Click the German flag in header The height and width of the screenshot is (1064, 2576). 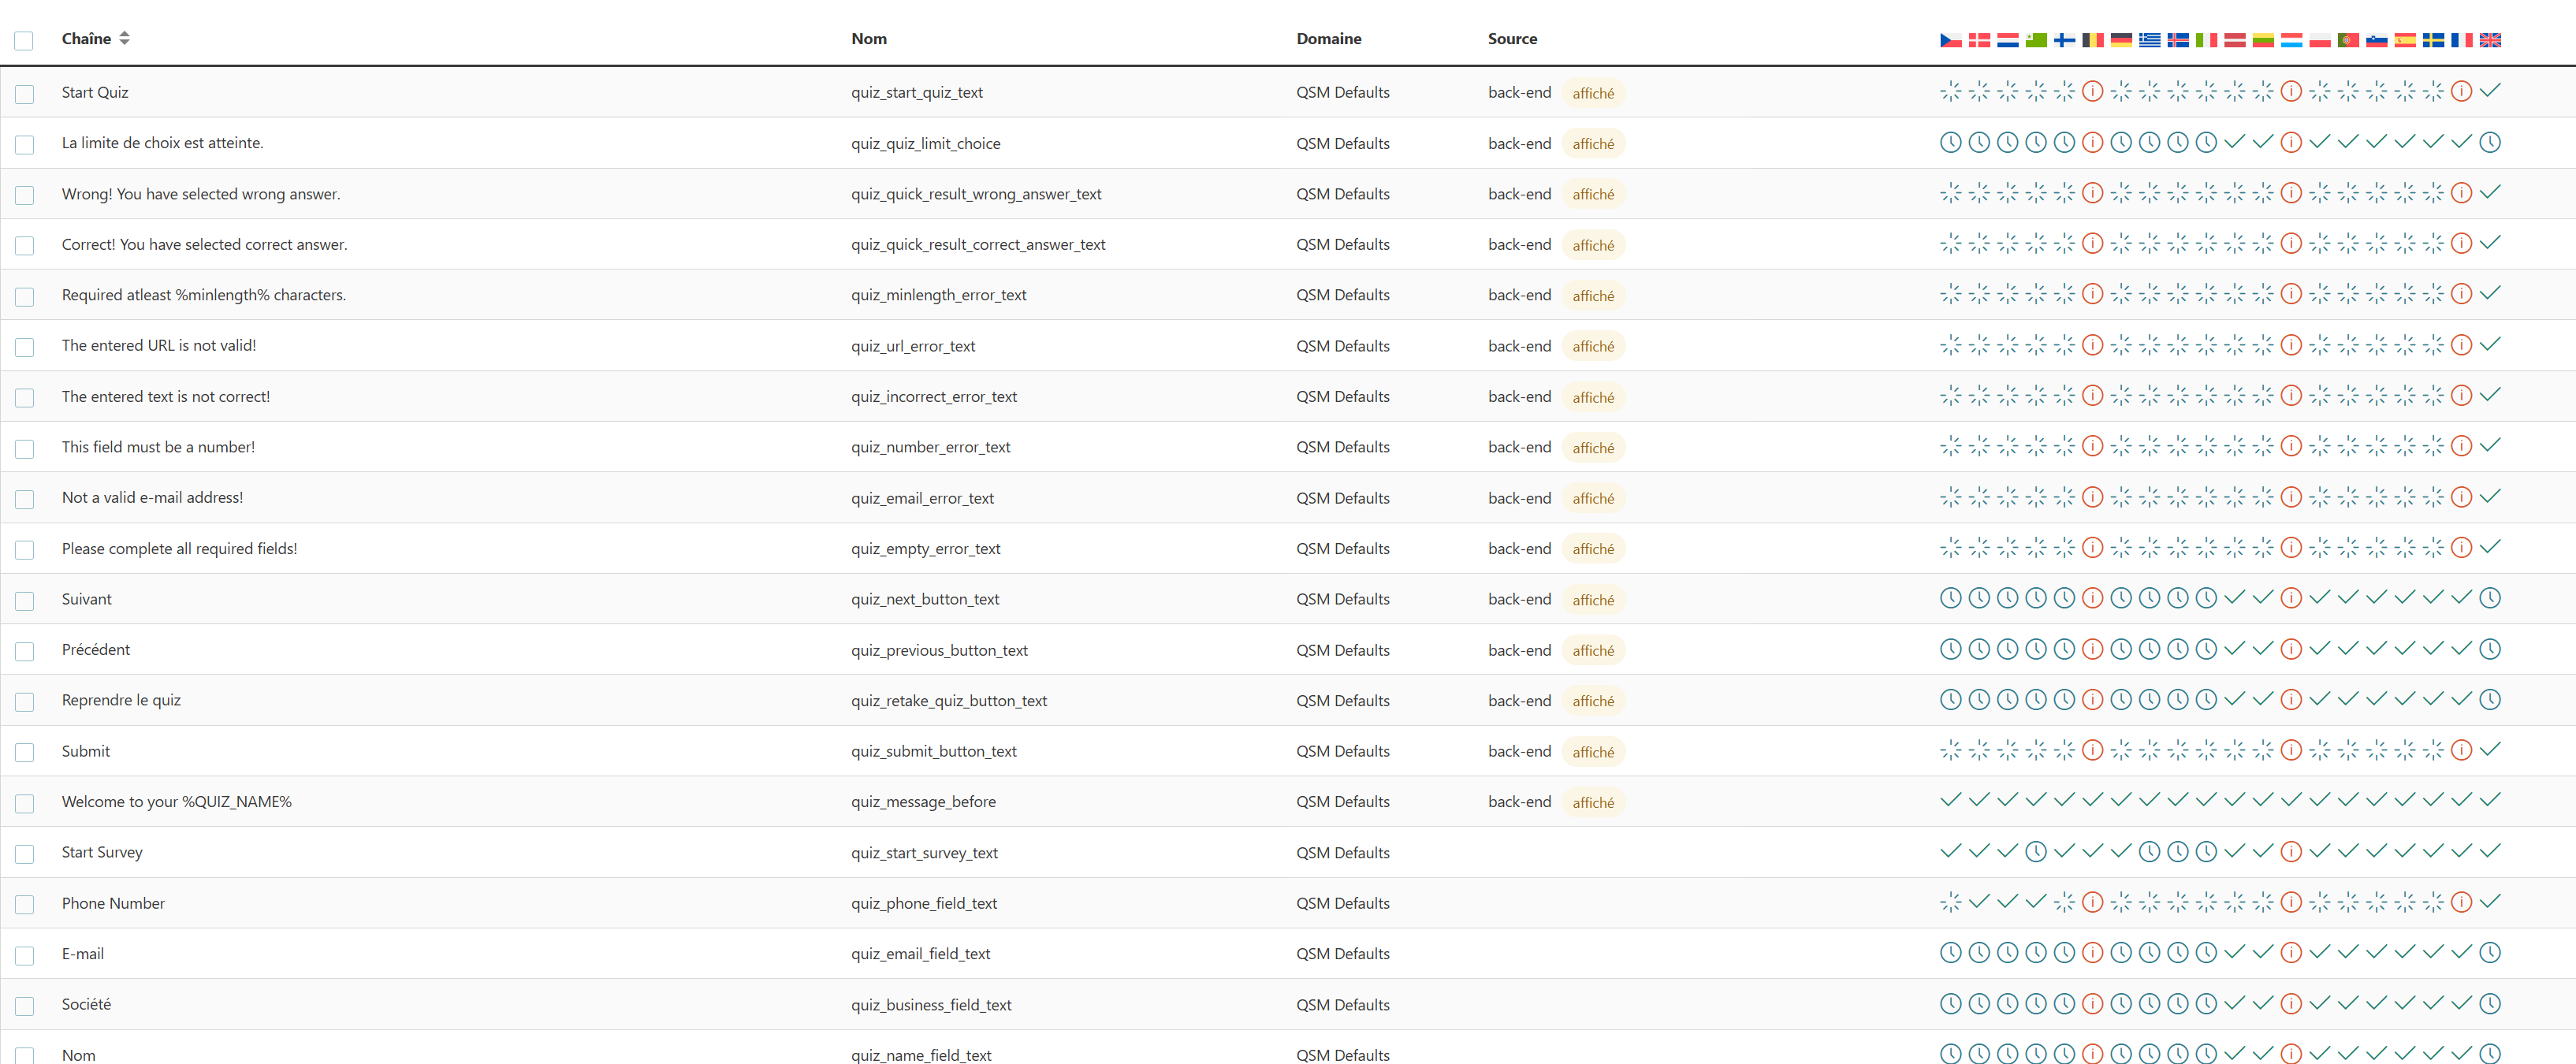pos(2120,40)
